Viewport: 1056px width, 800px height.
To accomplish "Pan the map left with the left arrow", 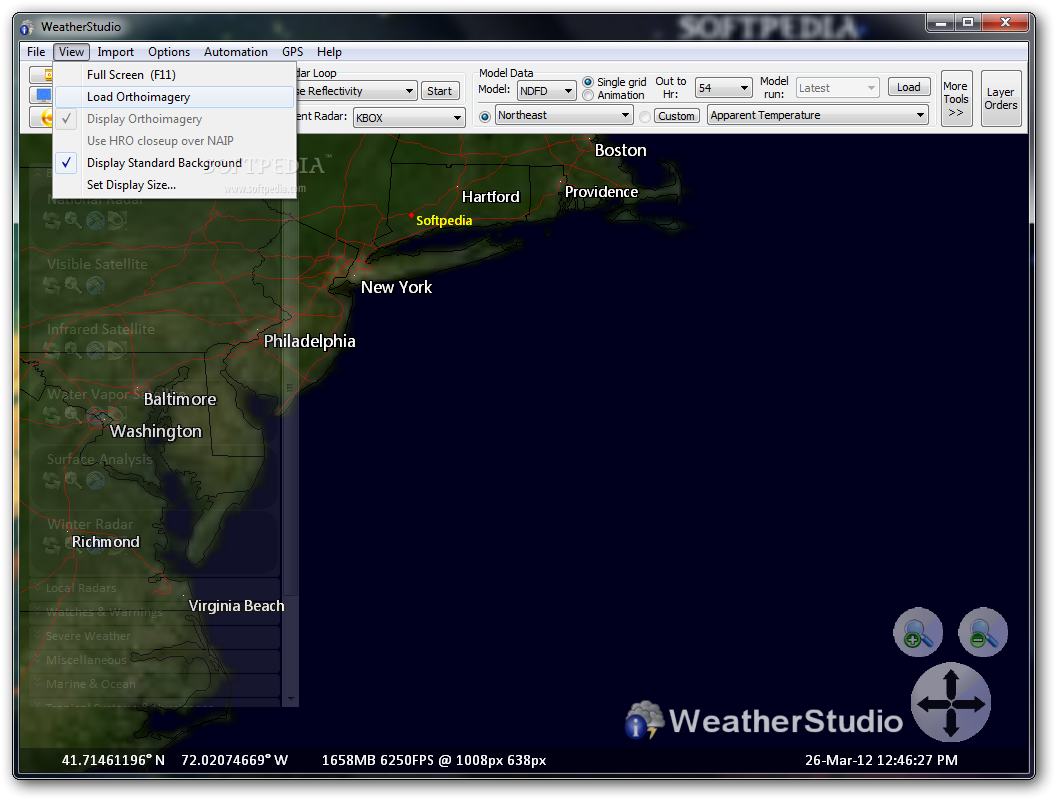I will pos(929,704).
